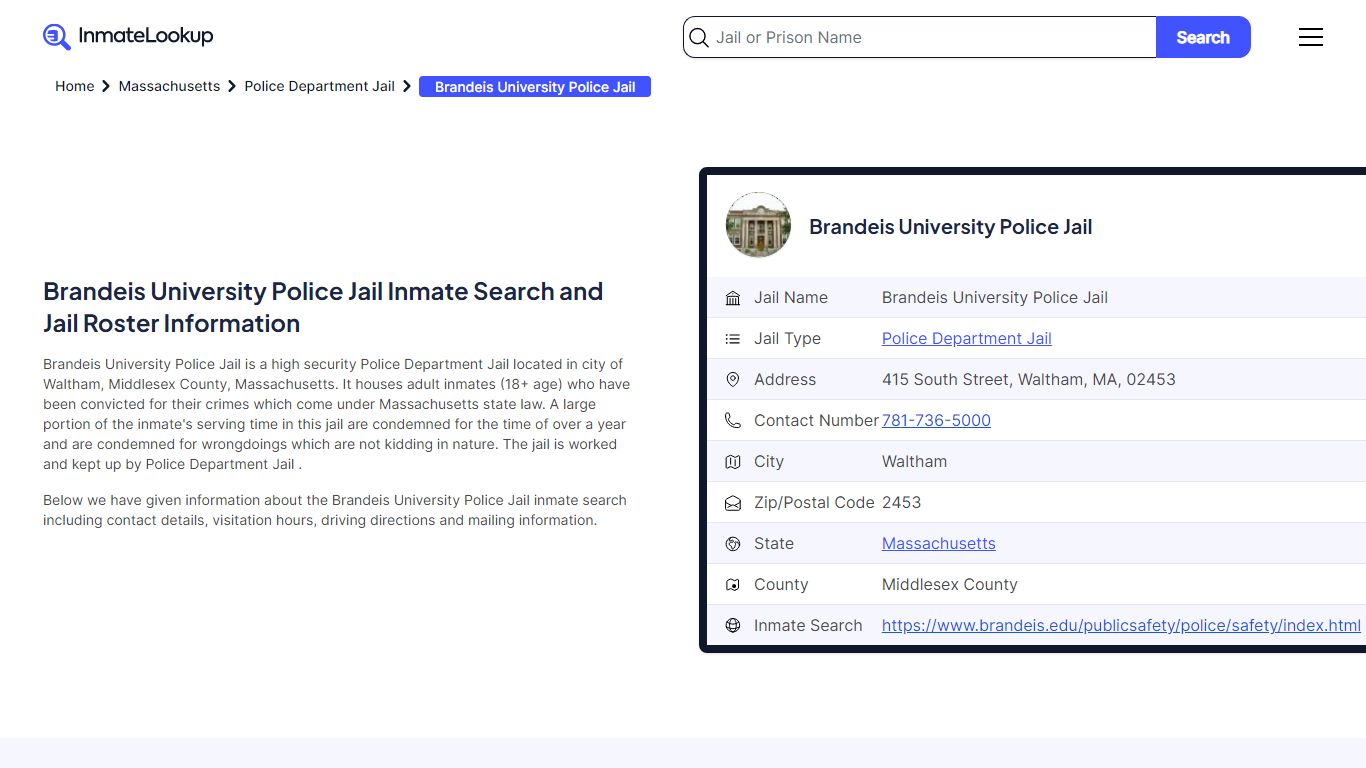Click the Jail Name building icon
This screenshot has height=768, width=1366.
coord(733,298)
